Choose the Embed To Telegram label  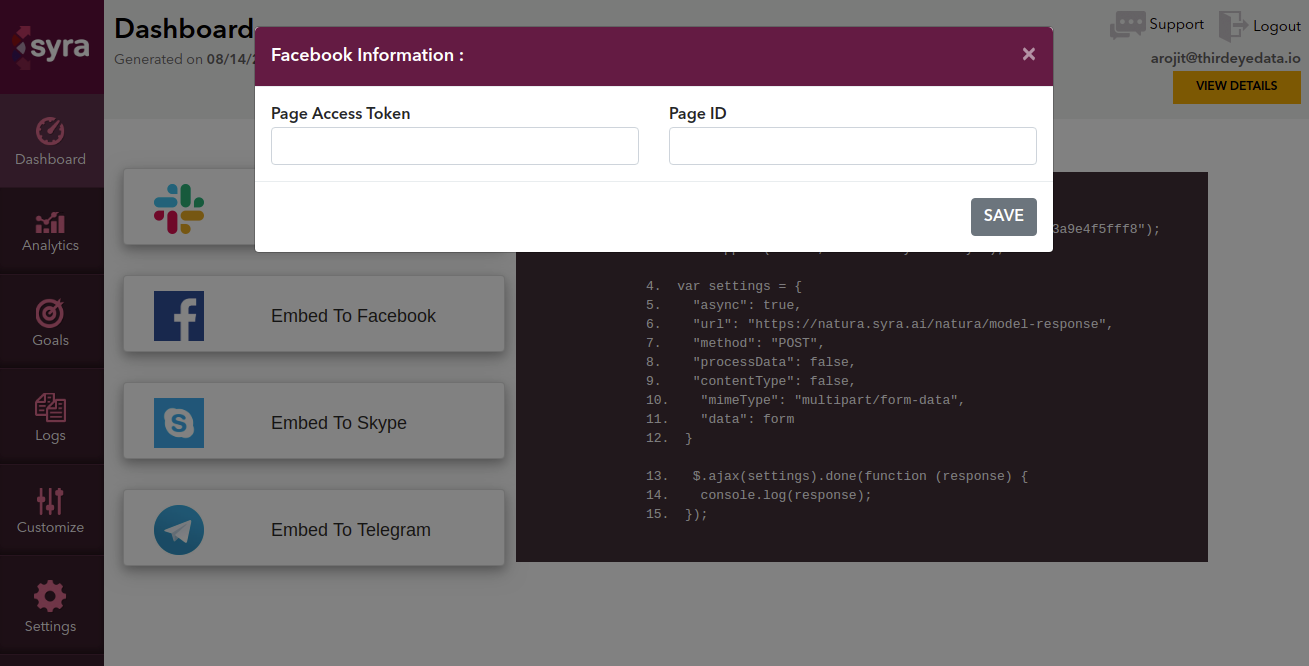tap(351, 530)
